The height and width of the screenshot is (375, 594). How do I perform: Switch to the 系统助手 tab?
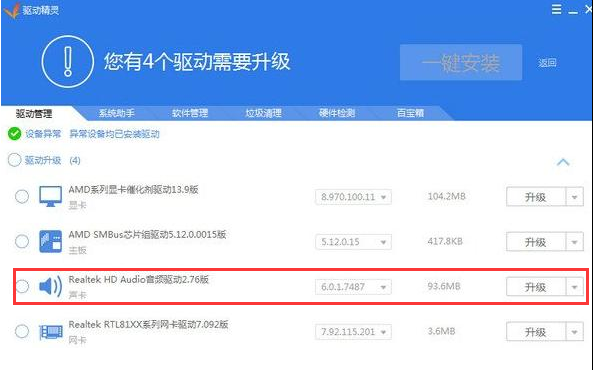click(116, 113)
